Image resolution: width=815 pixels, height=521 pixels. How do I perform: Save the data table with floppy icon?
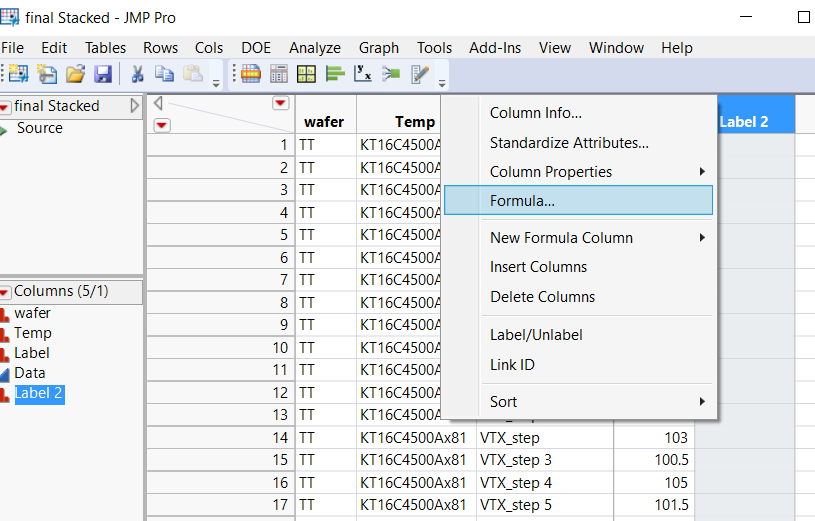click(103, 74)
